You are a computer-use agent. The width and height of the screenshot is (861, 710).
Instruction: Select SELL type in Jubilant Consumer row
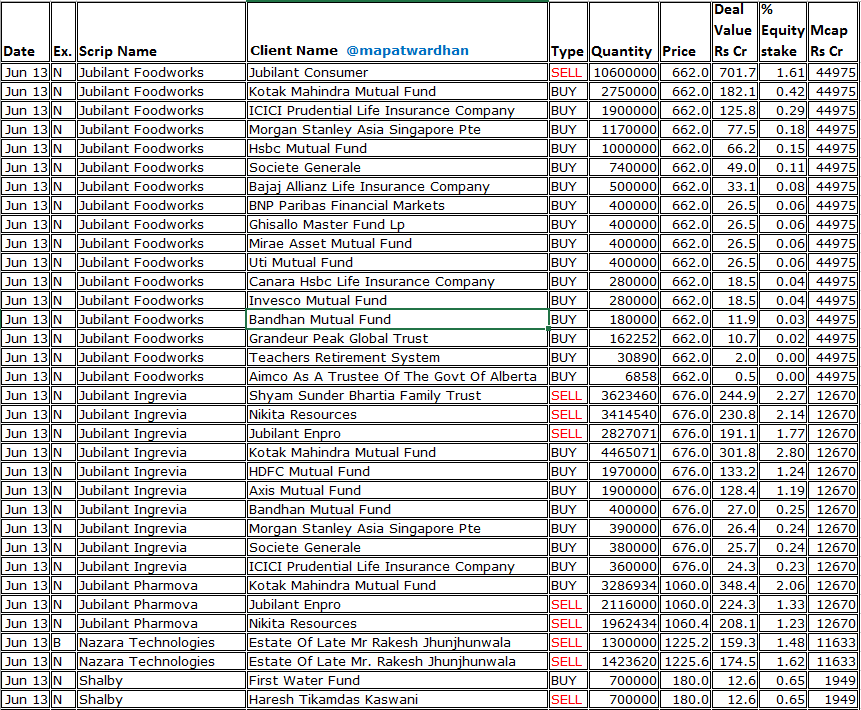568,72
